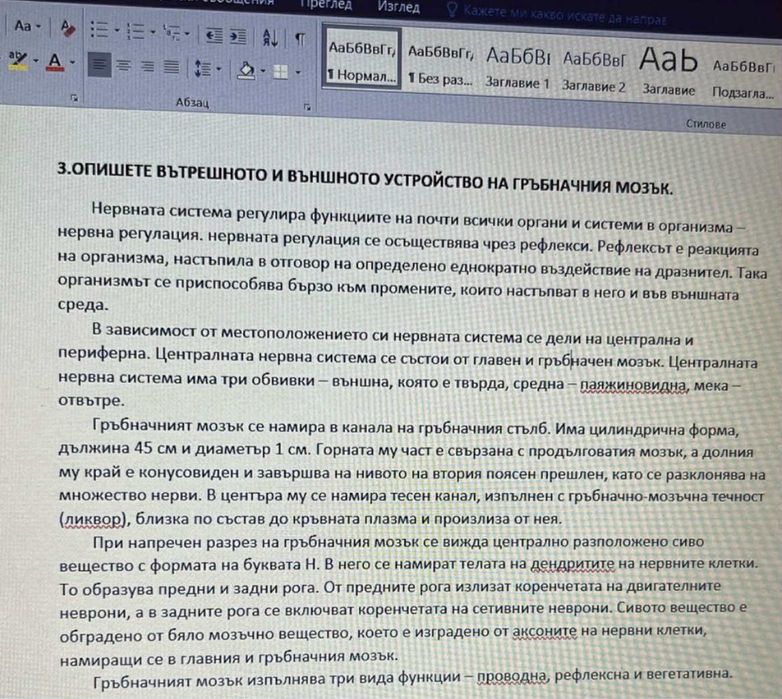Apply the Подзаглавие style

click(743, 79)
